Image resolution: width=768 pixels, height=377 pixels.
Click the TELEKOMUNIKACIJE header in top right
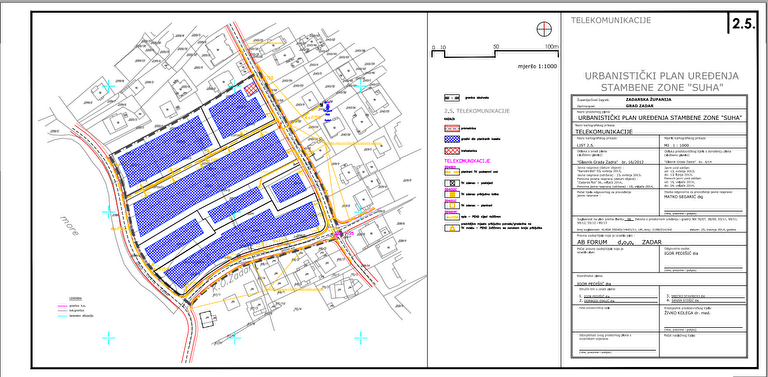[611, 20]
